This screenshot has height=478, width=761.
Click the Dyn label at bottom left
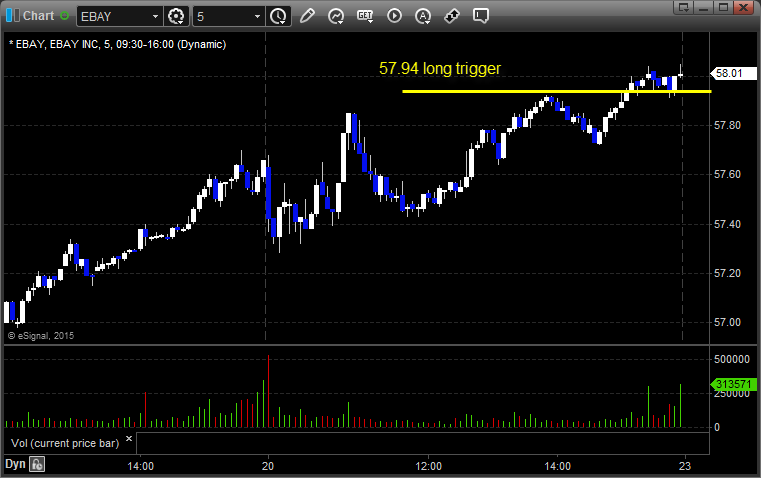click(x=15, y=464)
